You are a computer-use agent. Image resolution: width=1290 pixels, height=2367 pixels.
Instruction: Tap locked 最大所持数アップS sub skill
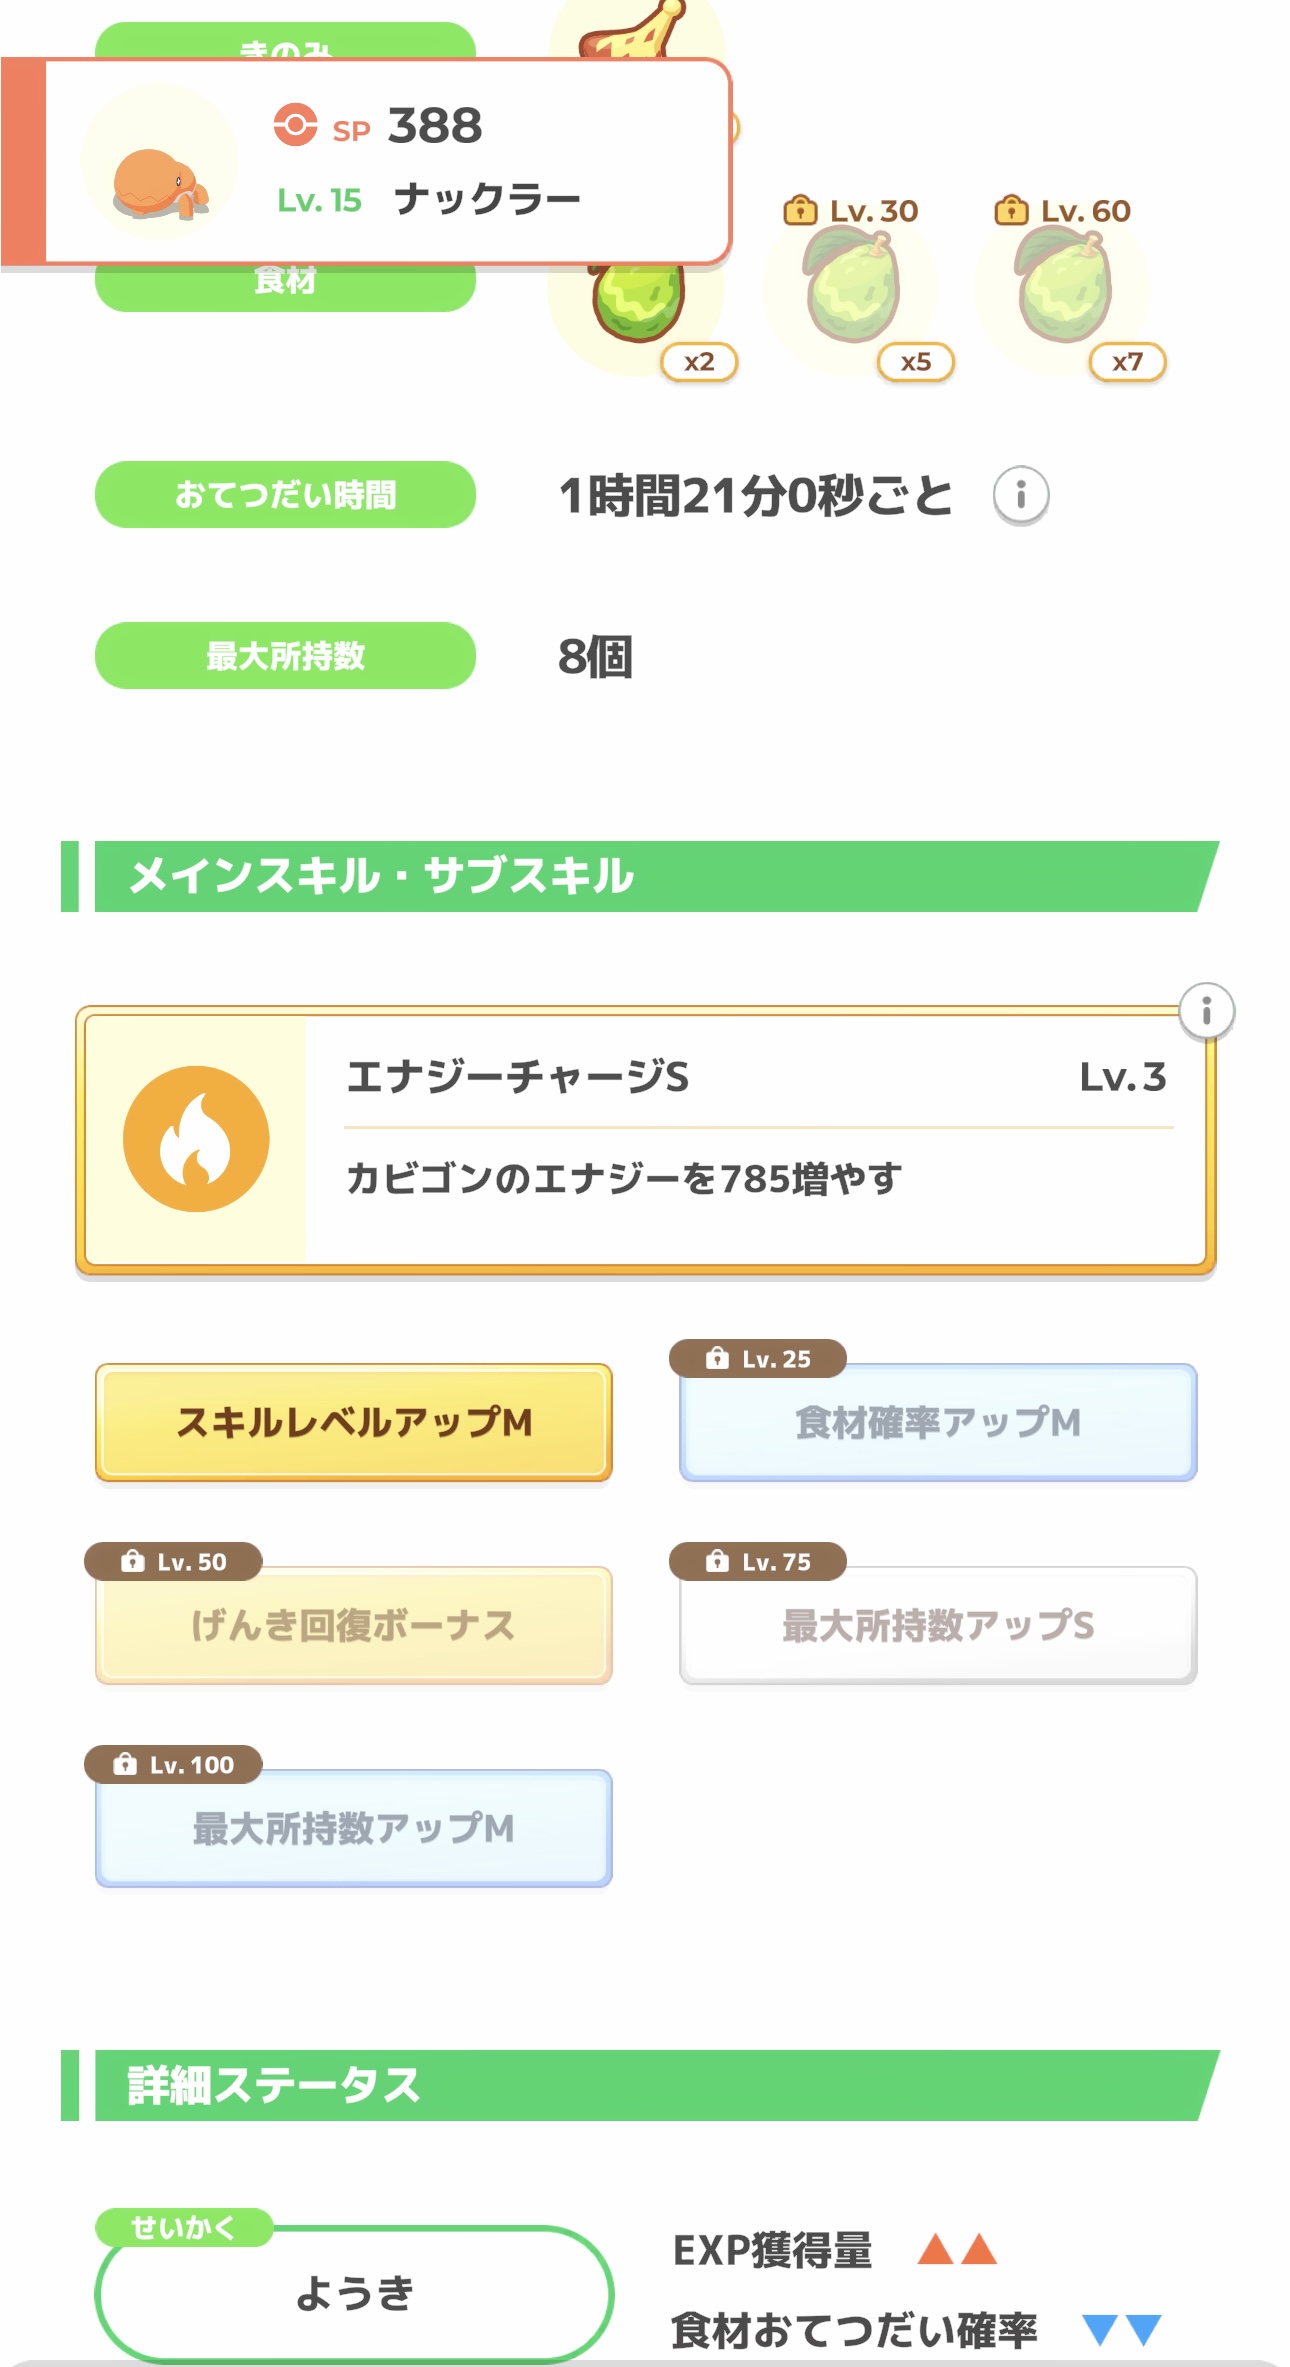[938, 1626]
